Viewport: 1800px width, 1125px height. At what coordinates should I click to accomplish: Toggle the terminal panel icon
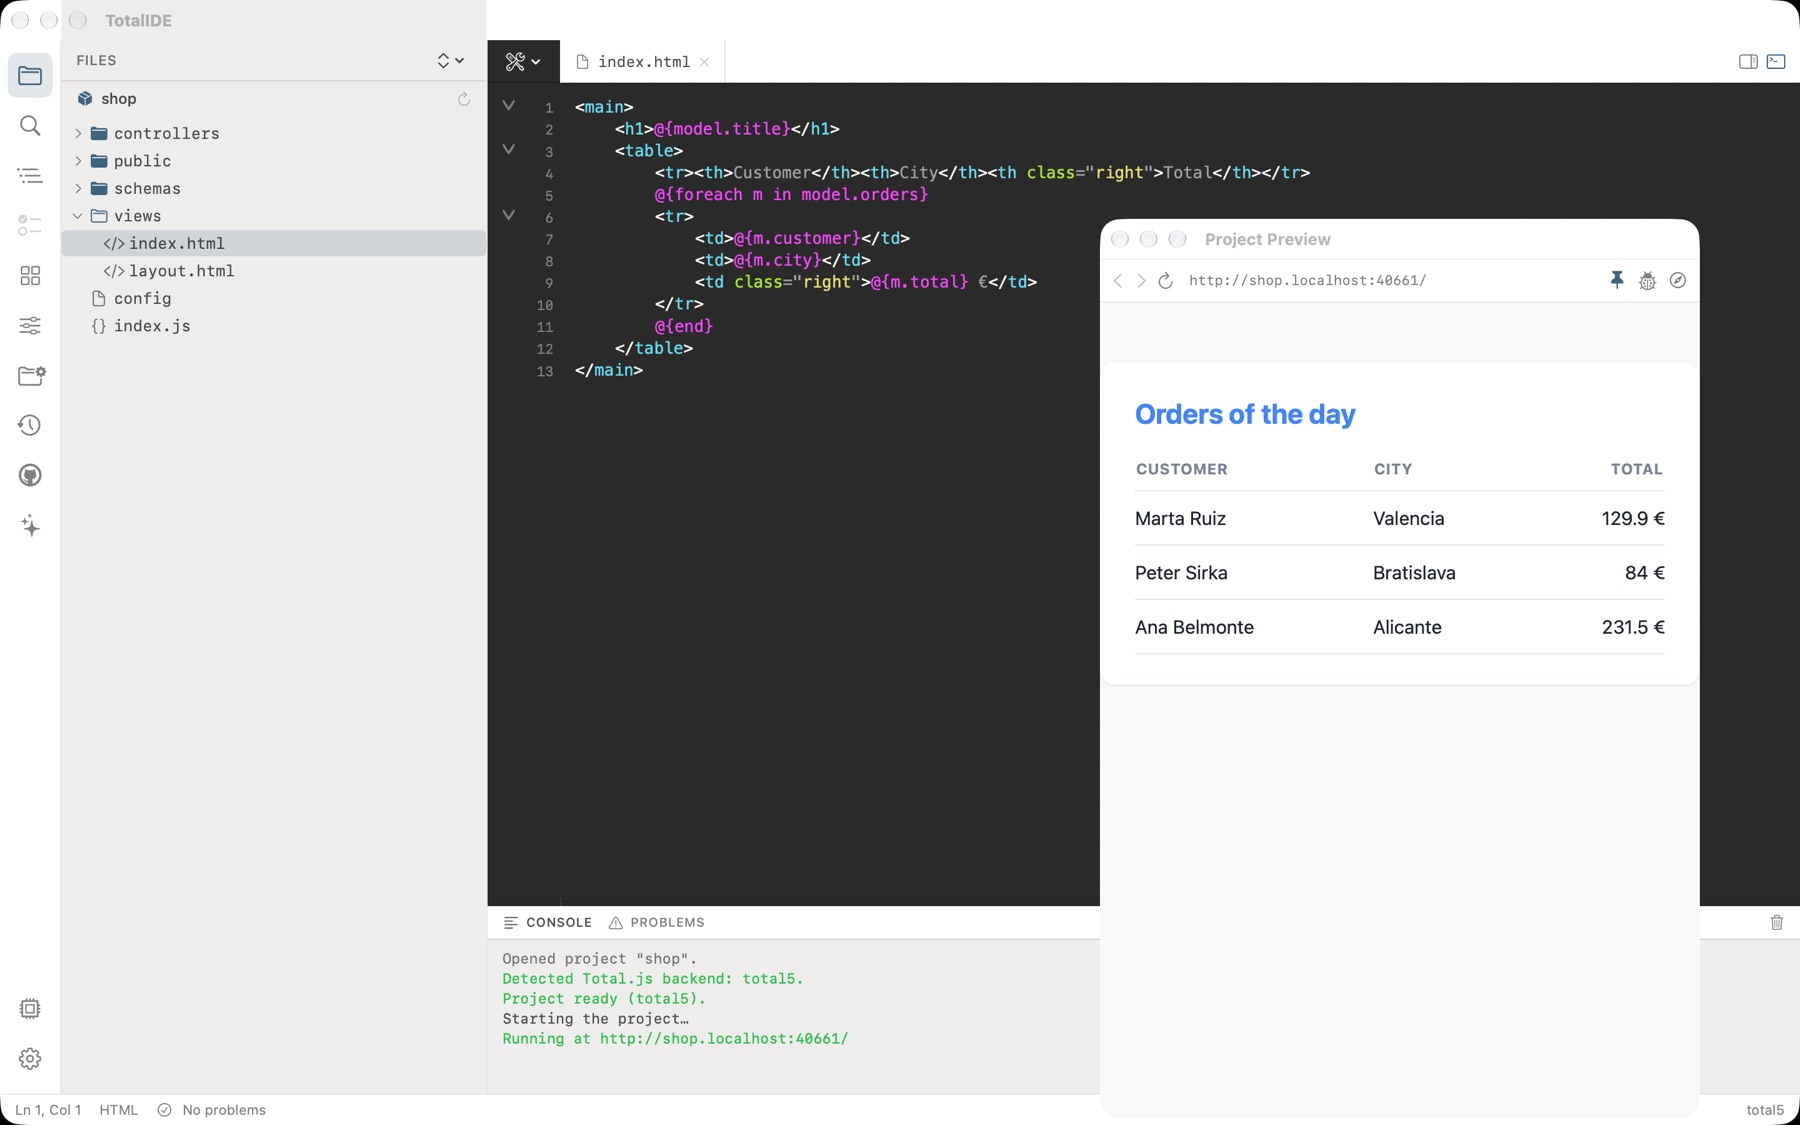[1776, 61]
